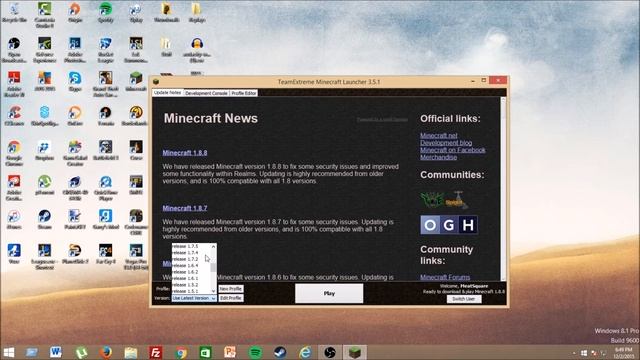Click version list scroll-down arrow
The width and height of the screenshot is (640, 360).
point(213,291)
